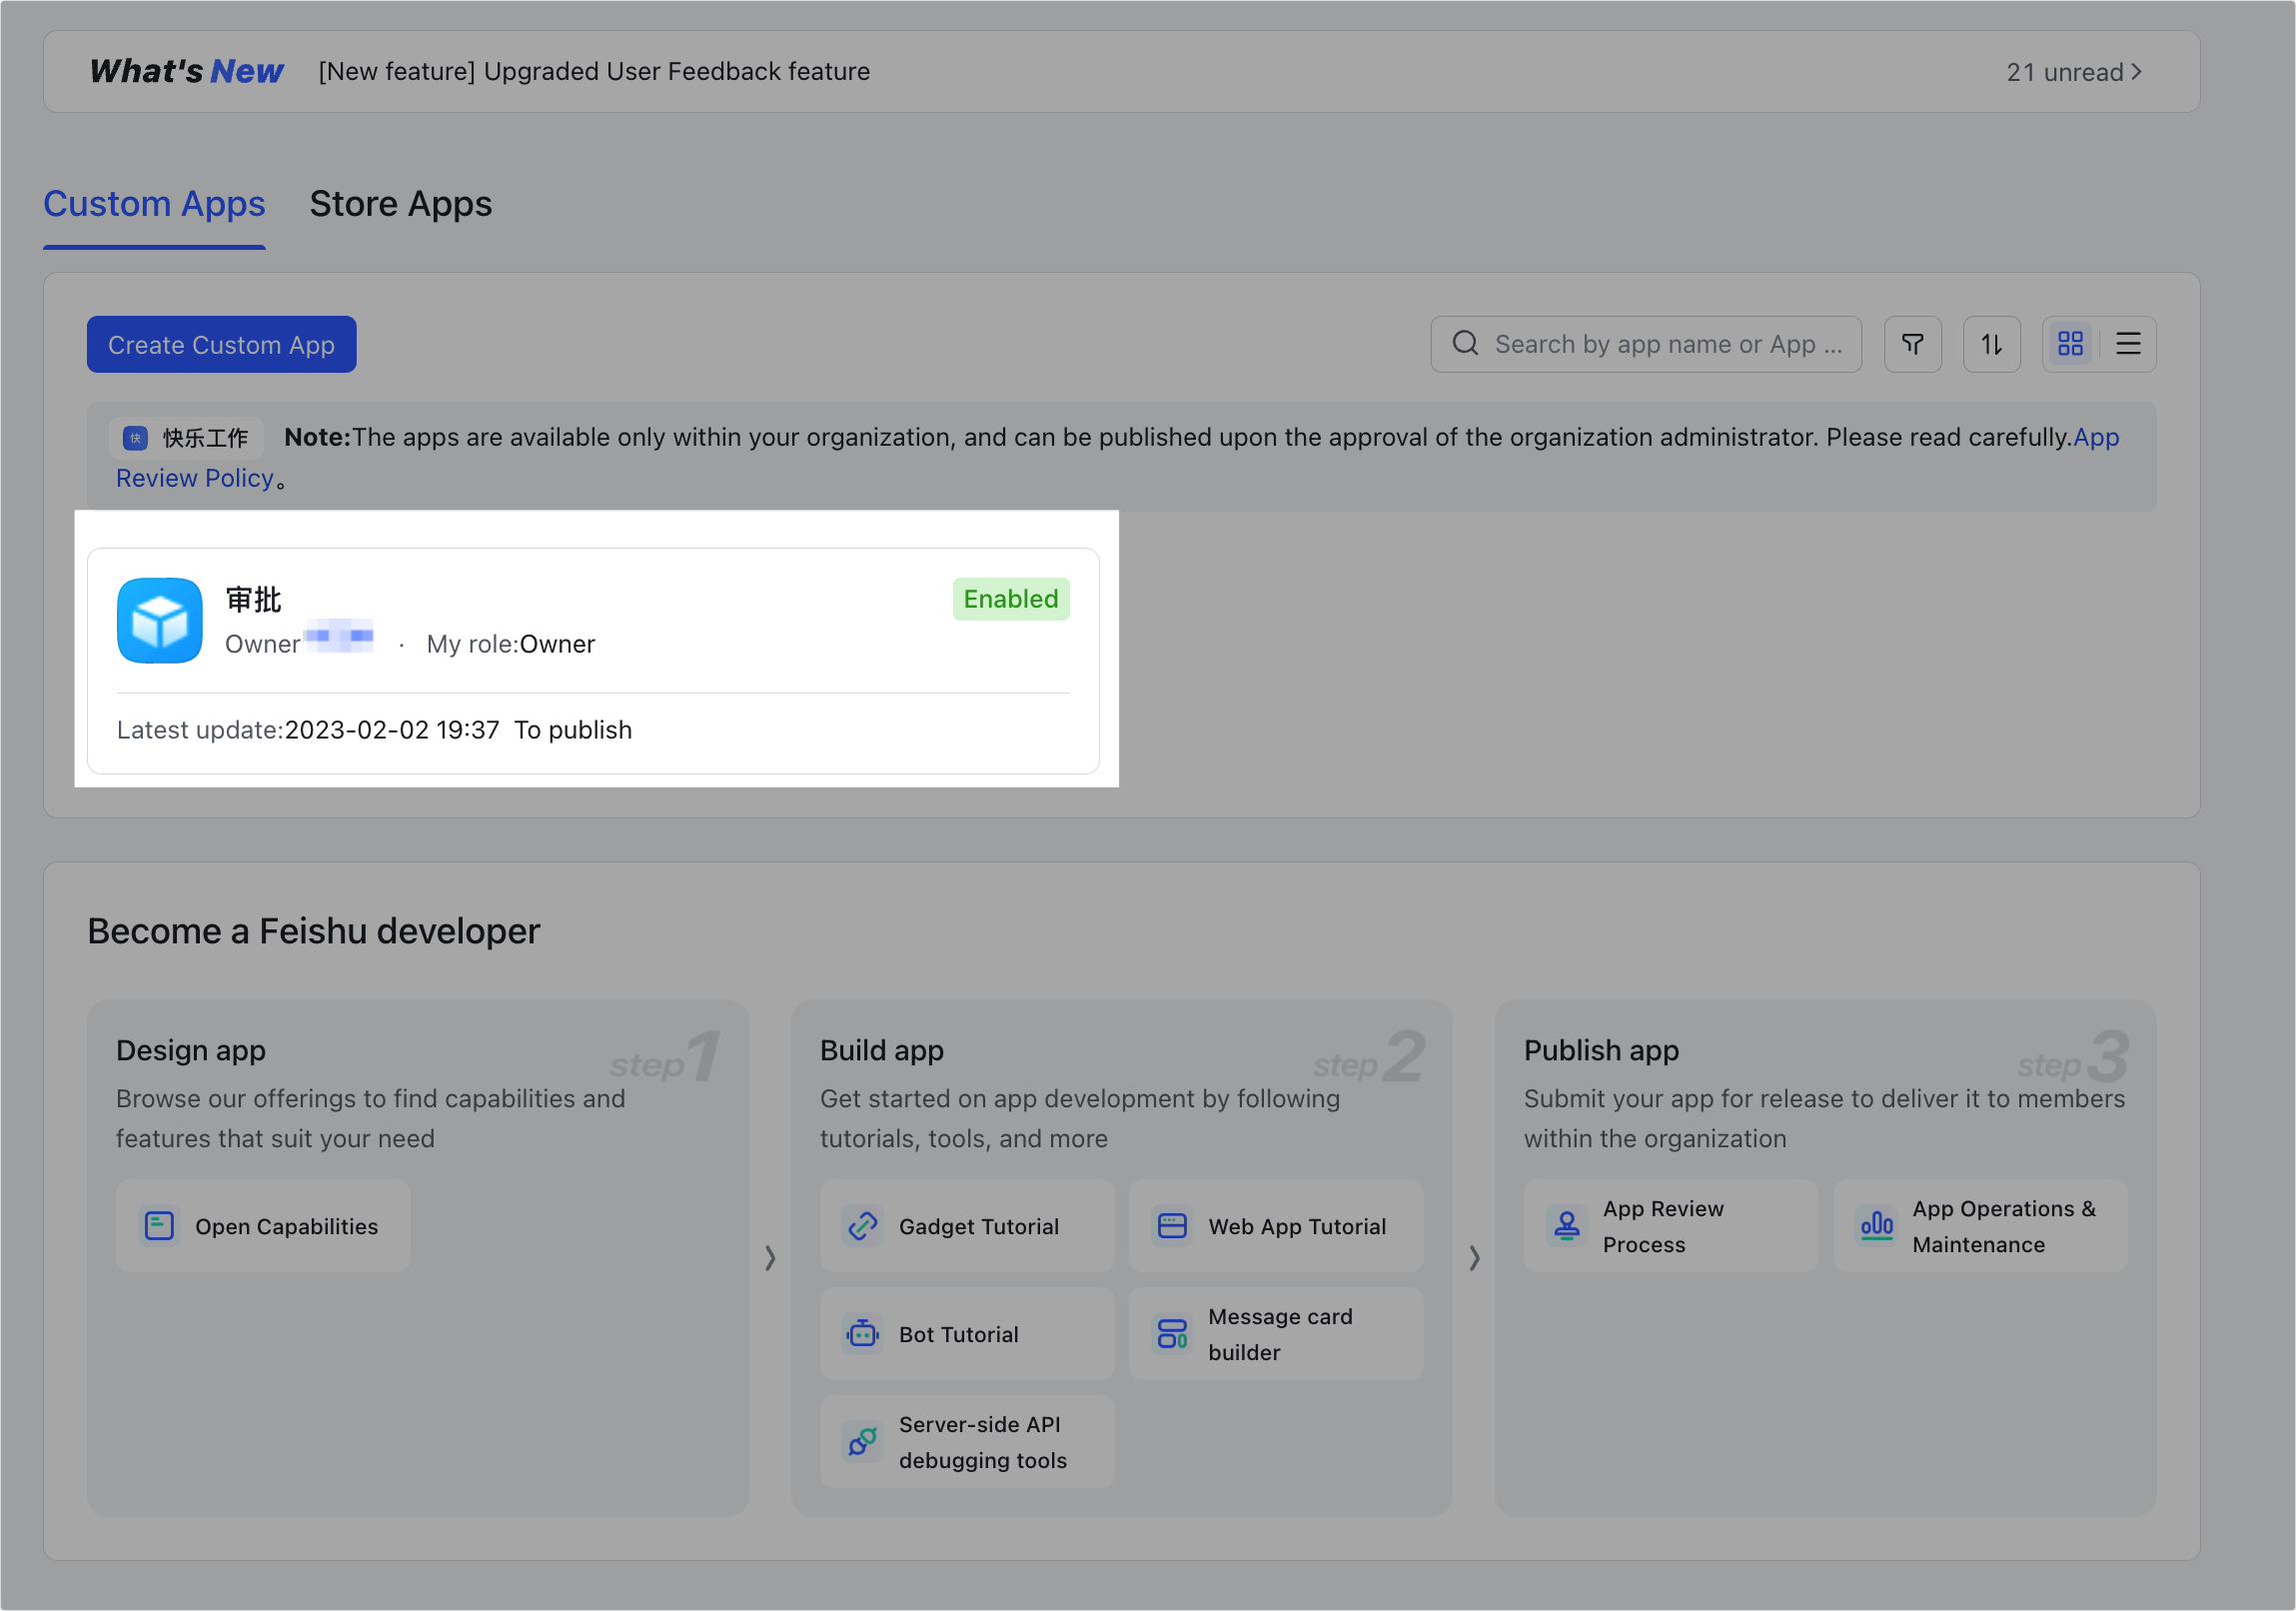Click the sort order arrows icon

point(1991,344)
